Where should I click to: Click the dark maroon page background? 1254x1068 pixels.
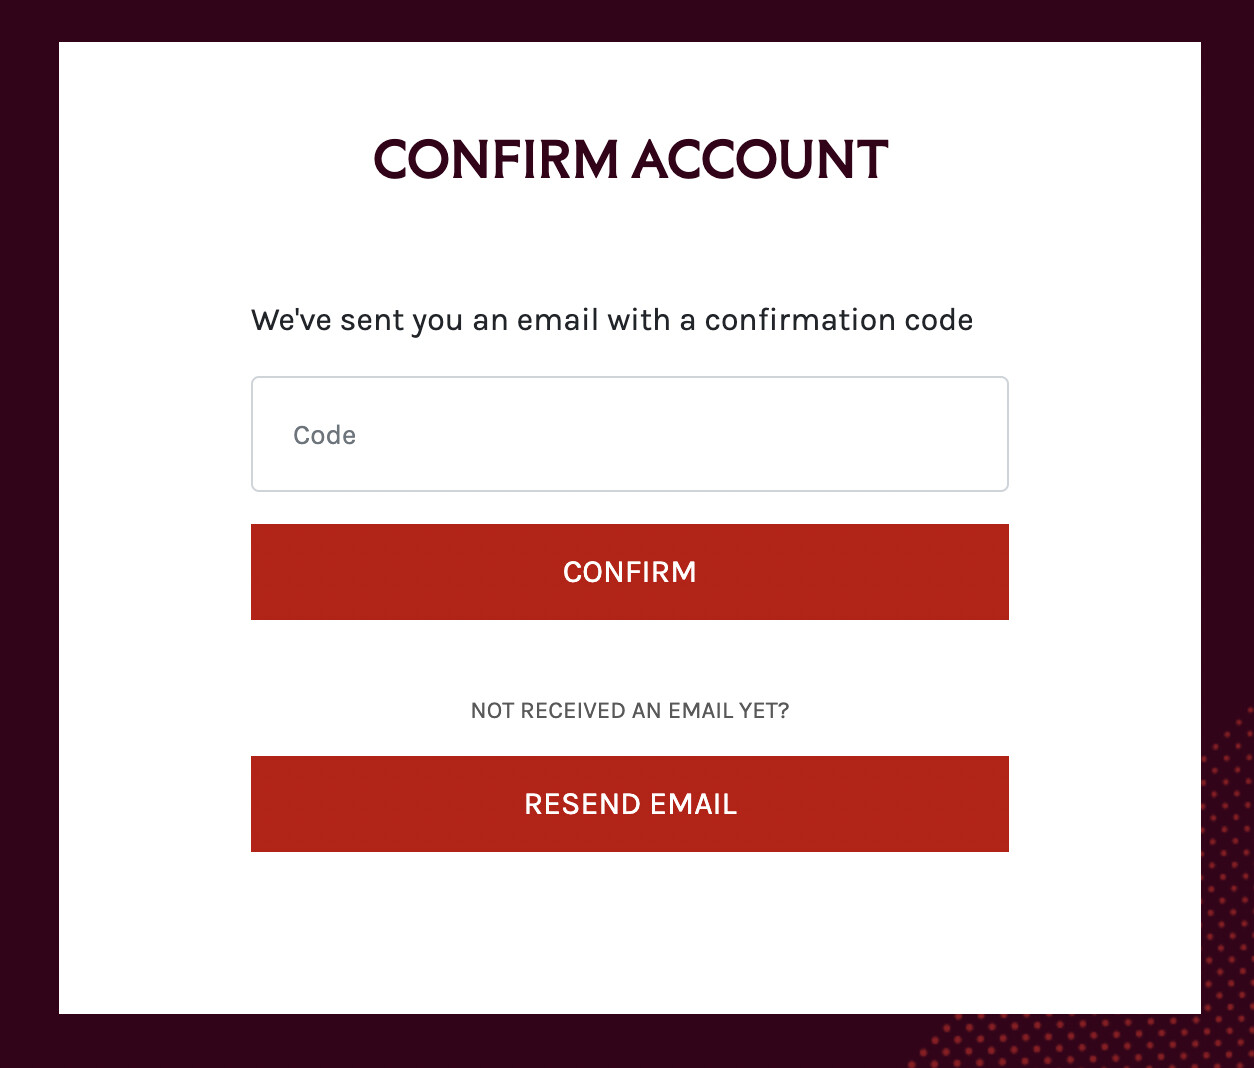click(28, 530)
